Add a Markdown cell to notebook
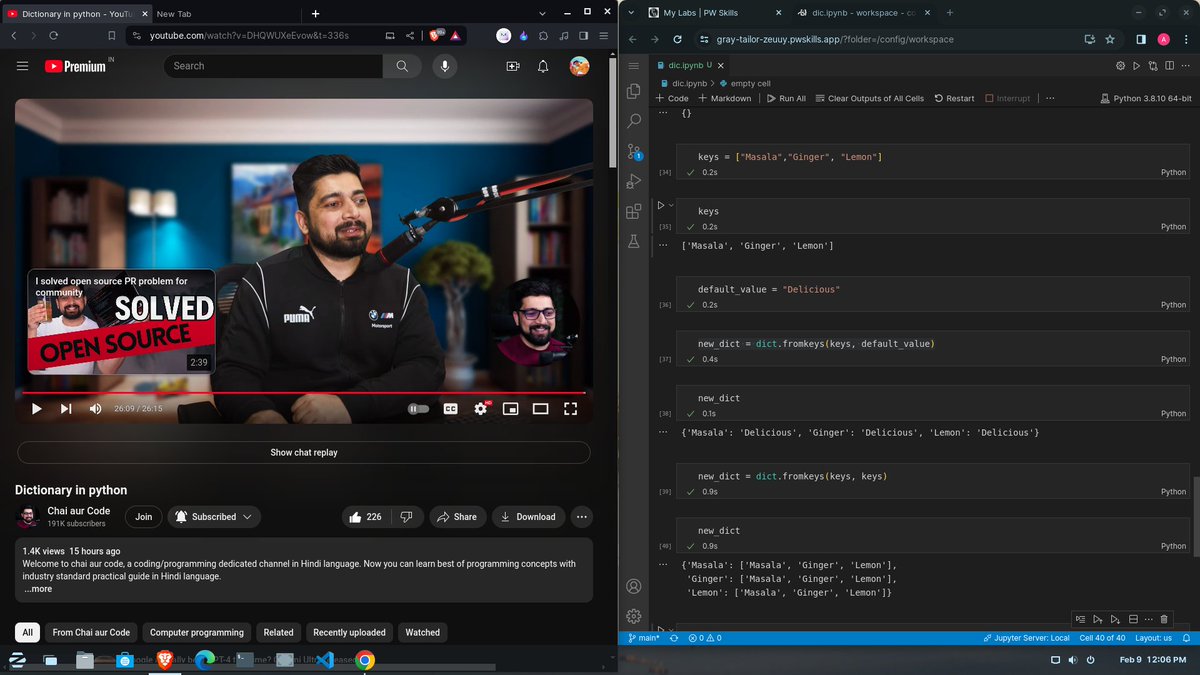The image size is (1200, 675). click(725, 98)
